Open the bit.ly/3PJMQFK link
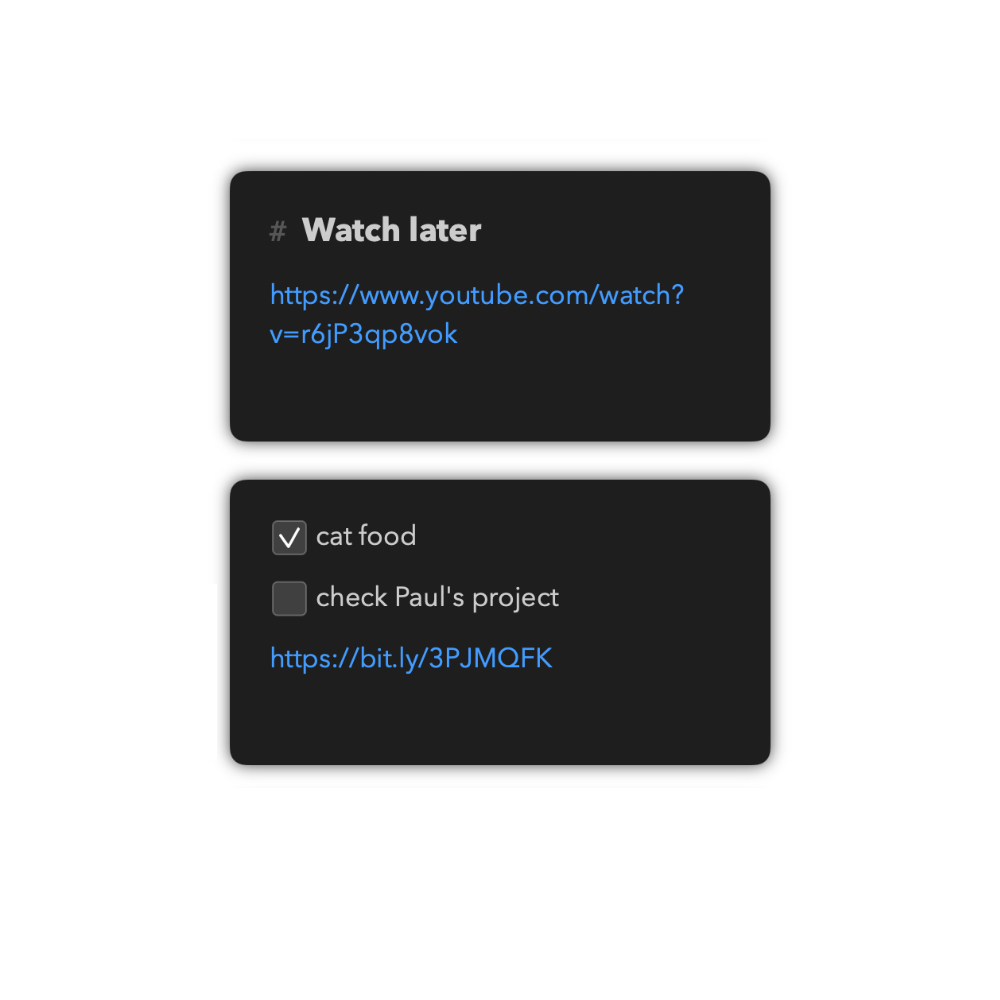Image resolution: width=1000 pixels, height=1000 pixels. point(411,659)
